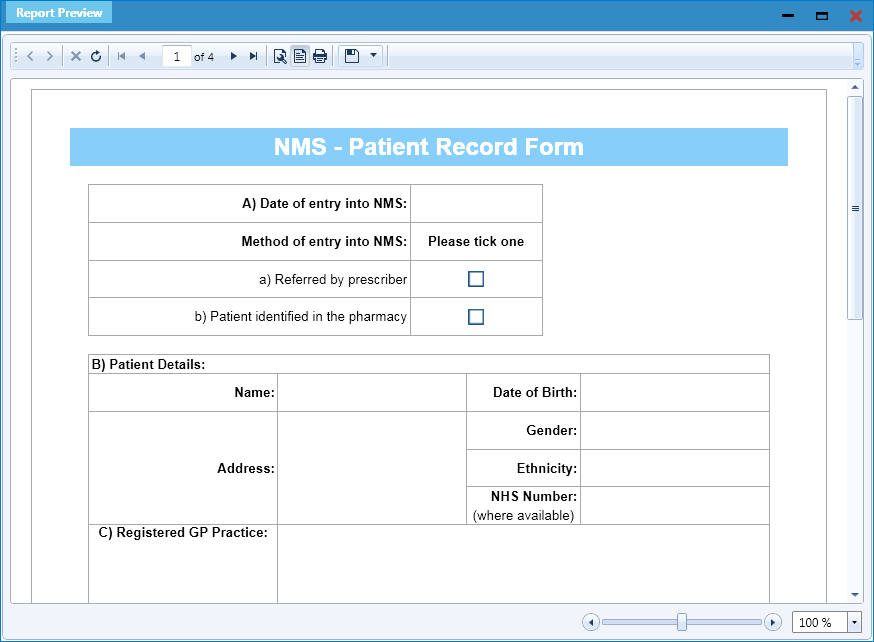Go to the previous page

[x=142, y=56]
